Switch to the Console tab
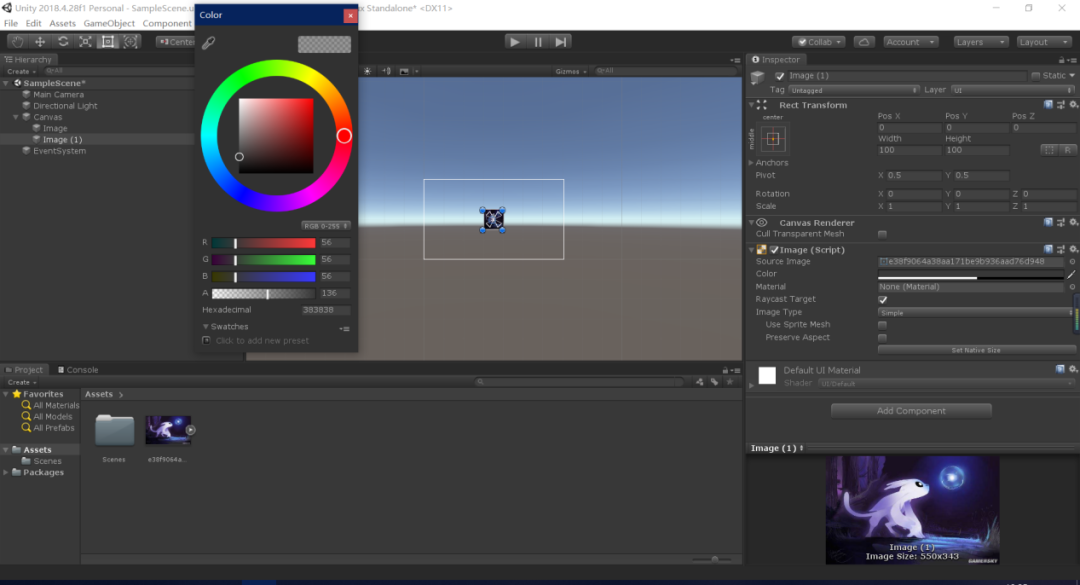Image resolution: width=1080 pixels, height=585 pixels. [x=78, y=370]
